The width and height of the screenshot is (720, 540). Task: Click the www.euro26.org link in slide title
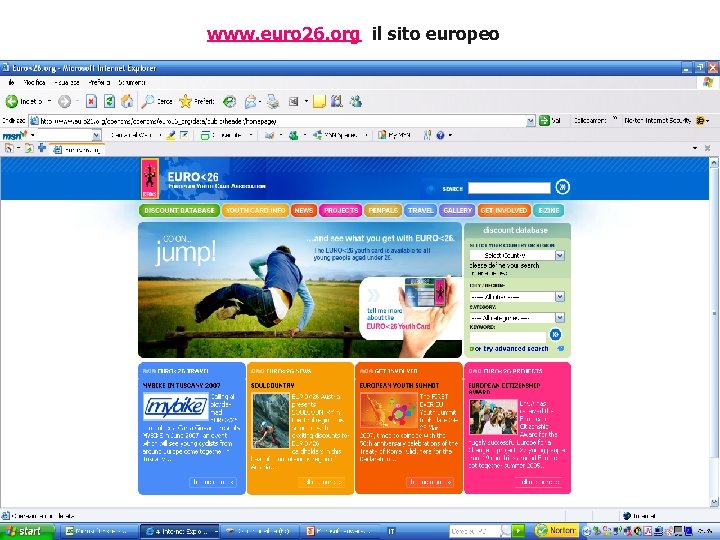pyautogui.click(x=284, y=34)
